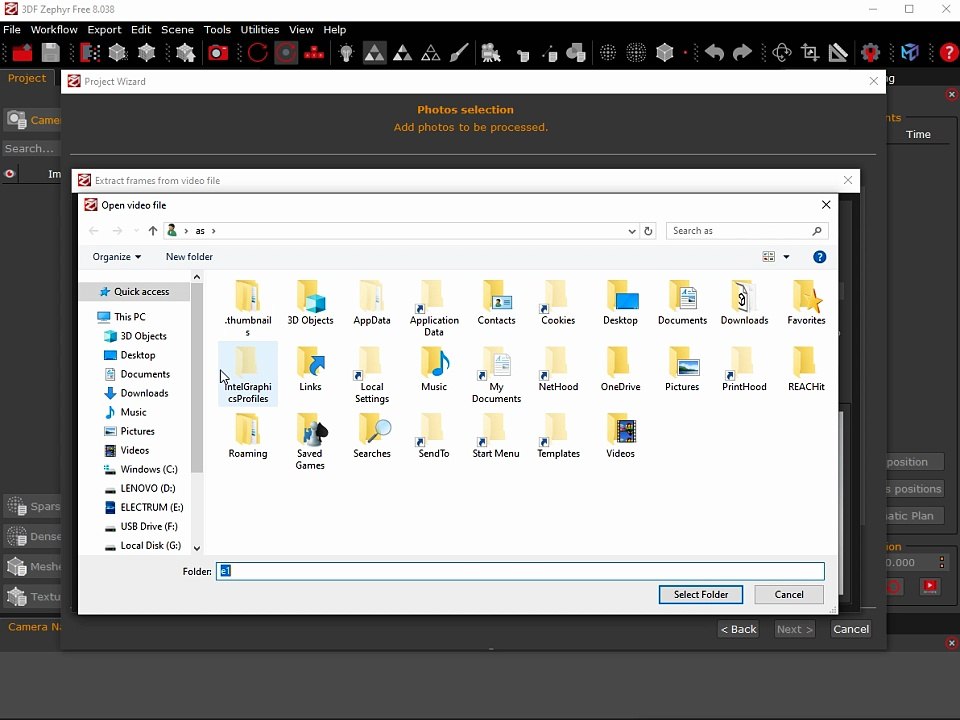The height and width of the screenshot is (720, 960).
Task: Select the 3D Objects folder icon
Action: pyautogui.click(x=310, y=303)
